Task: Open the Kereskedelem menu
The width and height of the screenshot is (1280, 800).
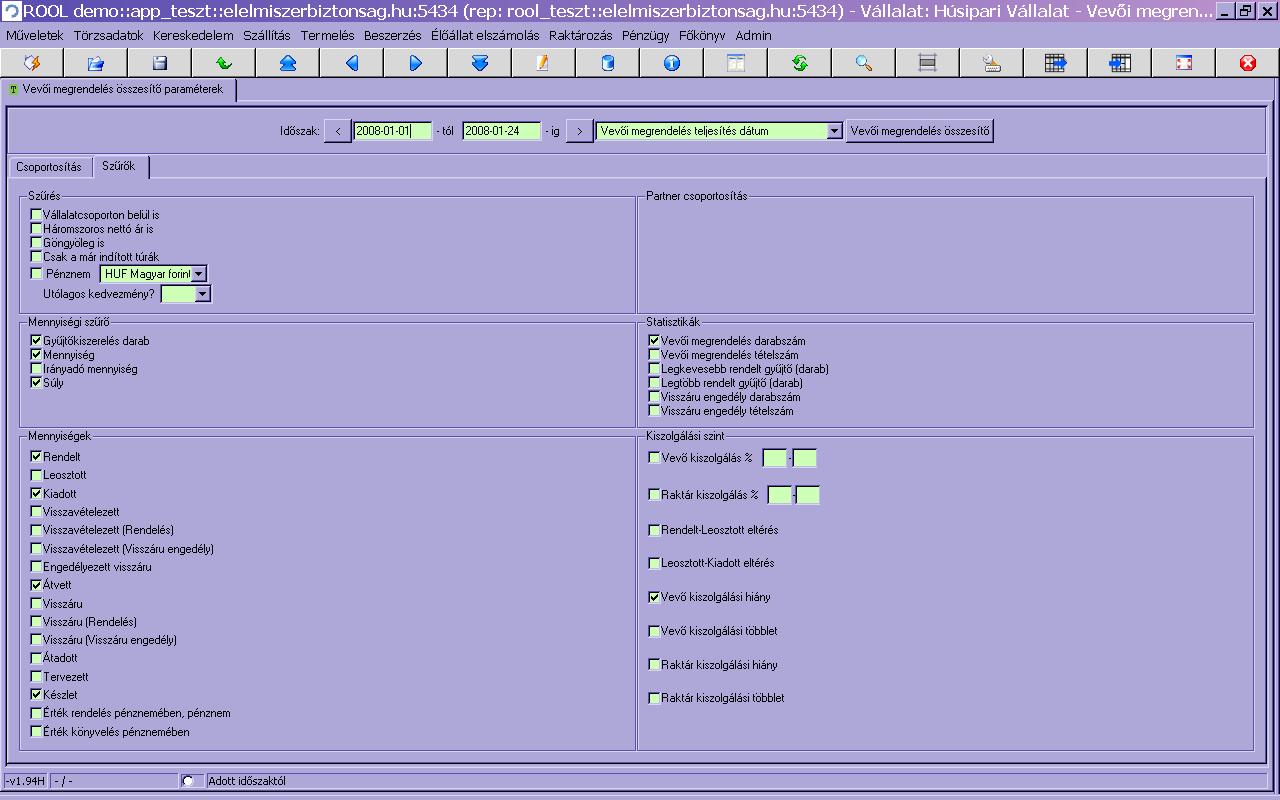Action: click(x=193, y=35)
